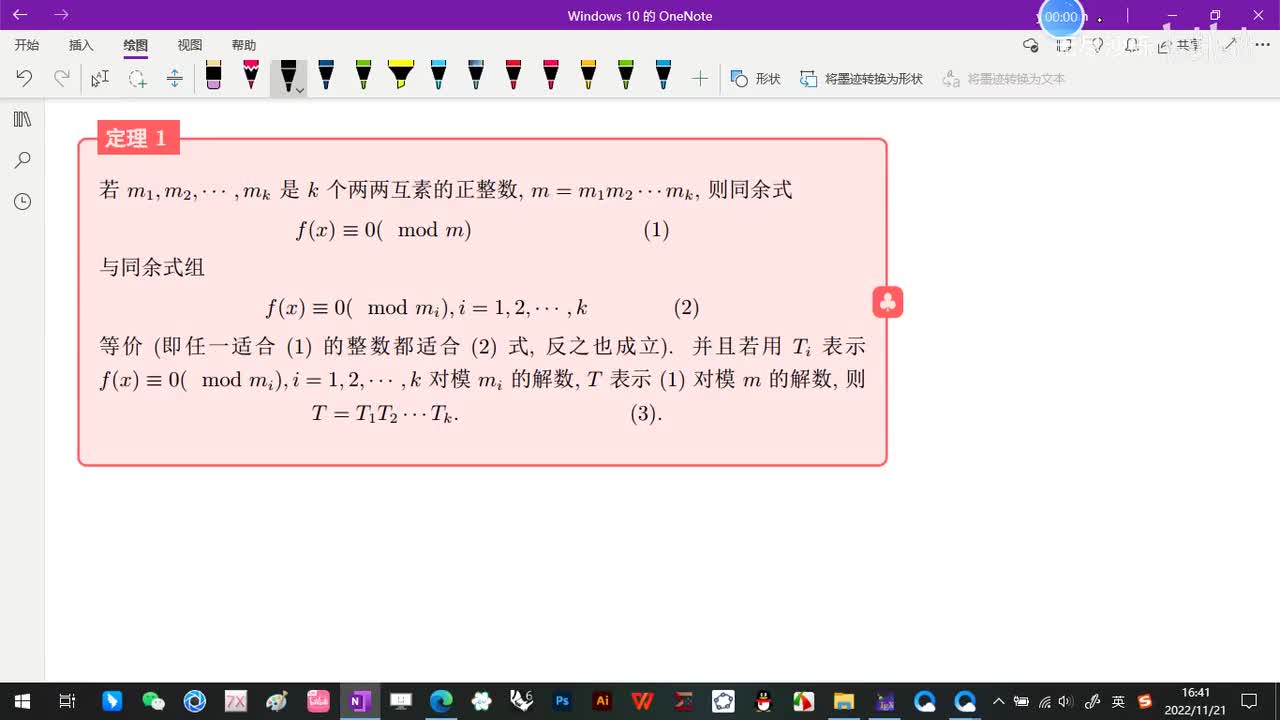Open the 开始 ribbon tab
Screen dimensions: 1280x720
pyautogui.click(x=27, y=45)
